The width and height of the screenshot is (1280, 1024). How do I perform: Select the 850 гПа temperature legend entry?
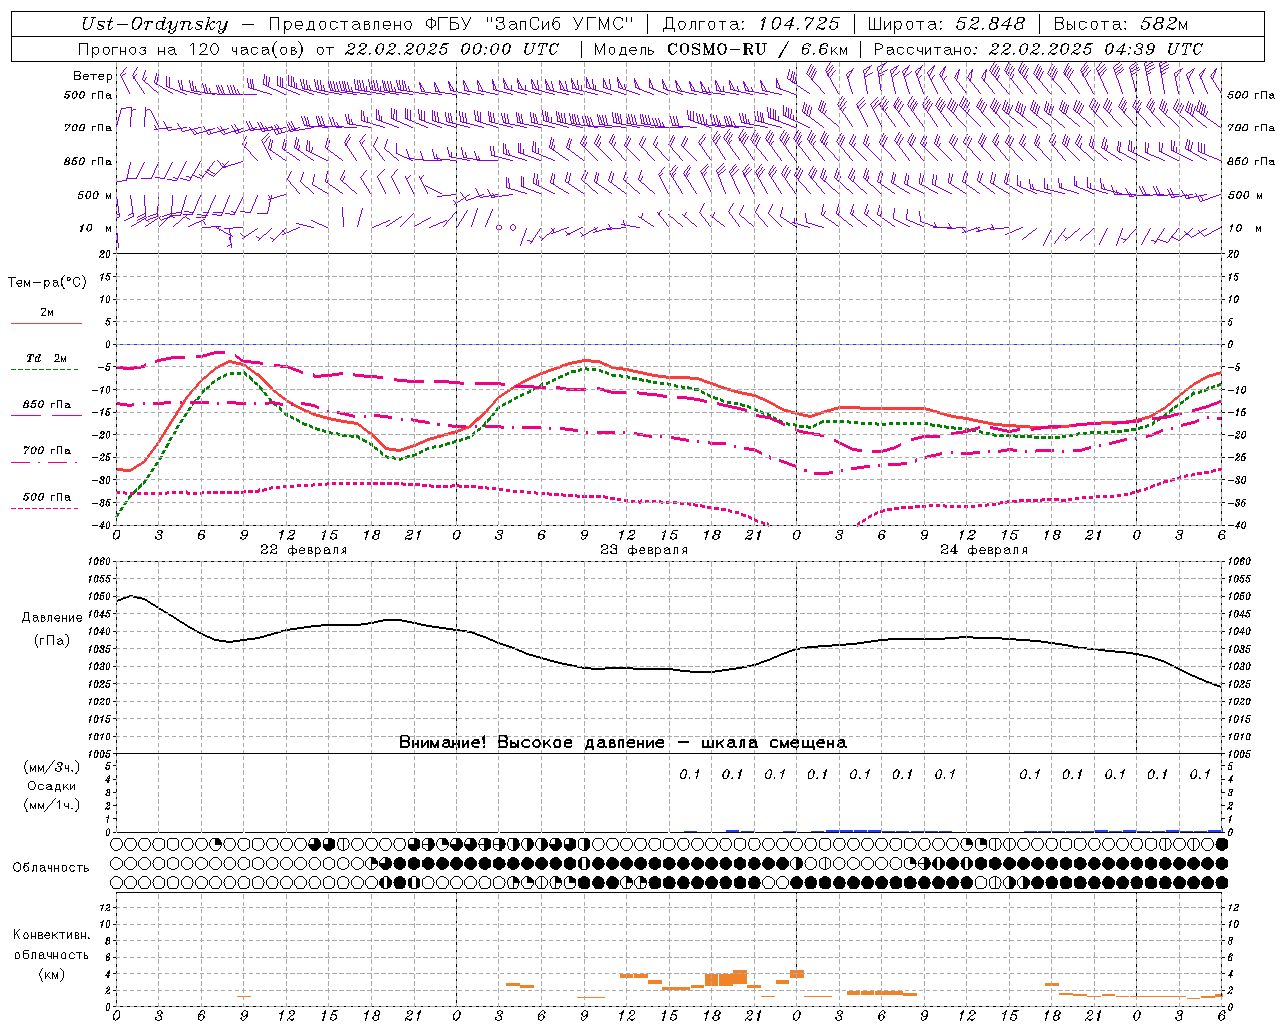(x=47, y=405)
